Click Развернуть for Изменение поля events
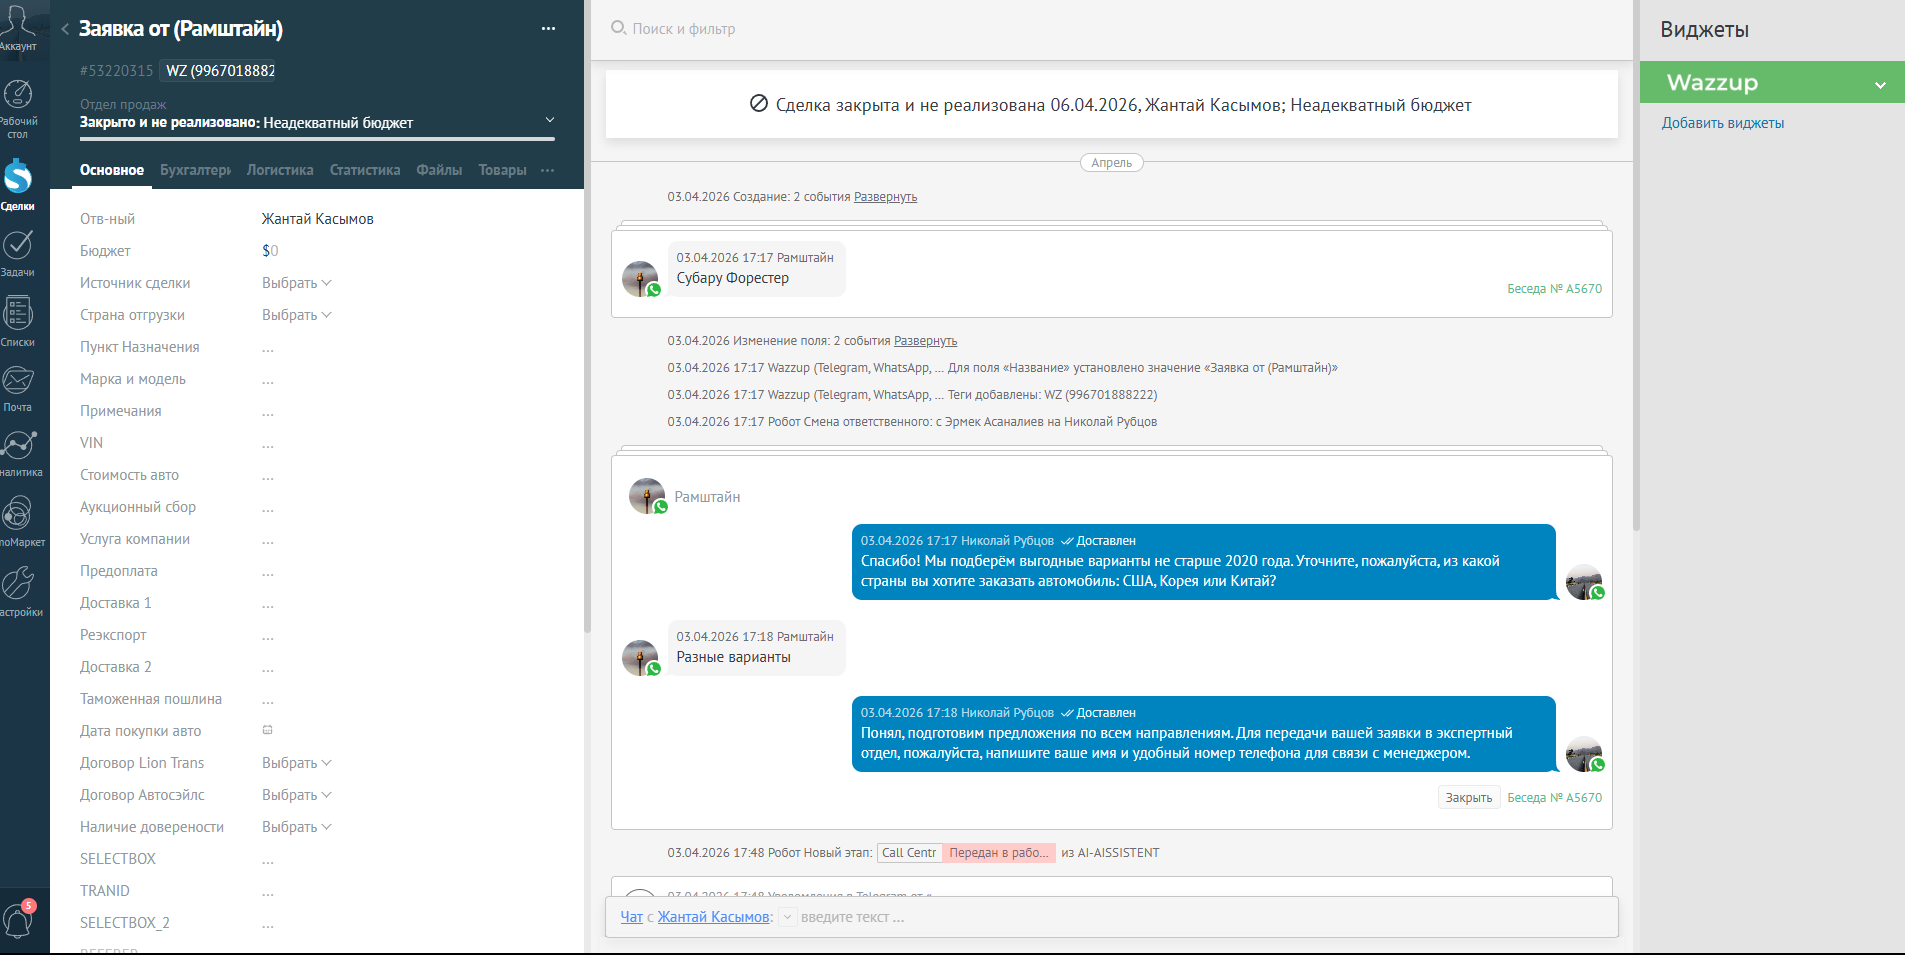Image resolution: width=1905 pixels, height=955 pixels. coord(925,341)
